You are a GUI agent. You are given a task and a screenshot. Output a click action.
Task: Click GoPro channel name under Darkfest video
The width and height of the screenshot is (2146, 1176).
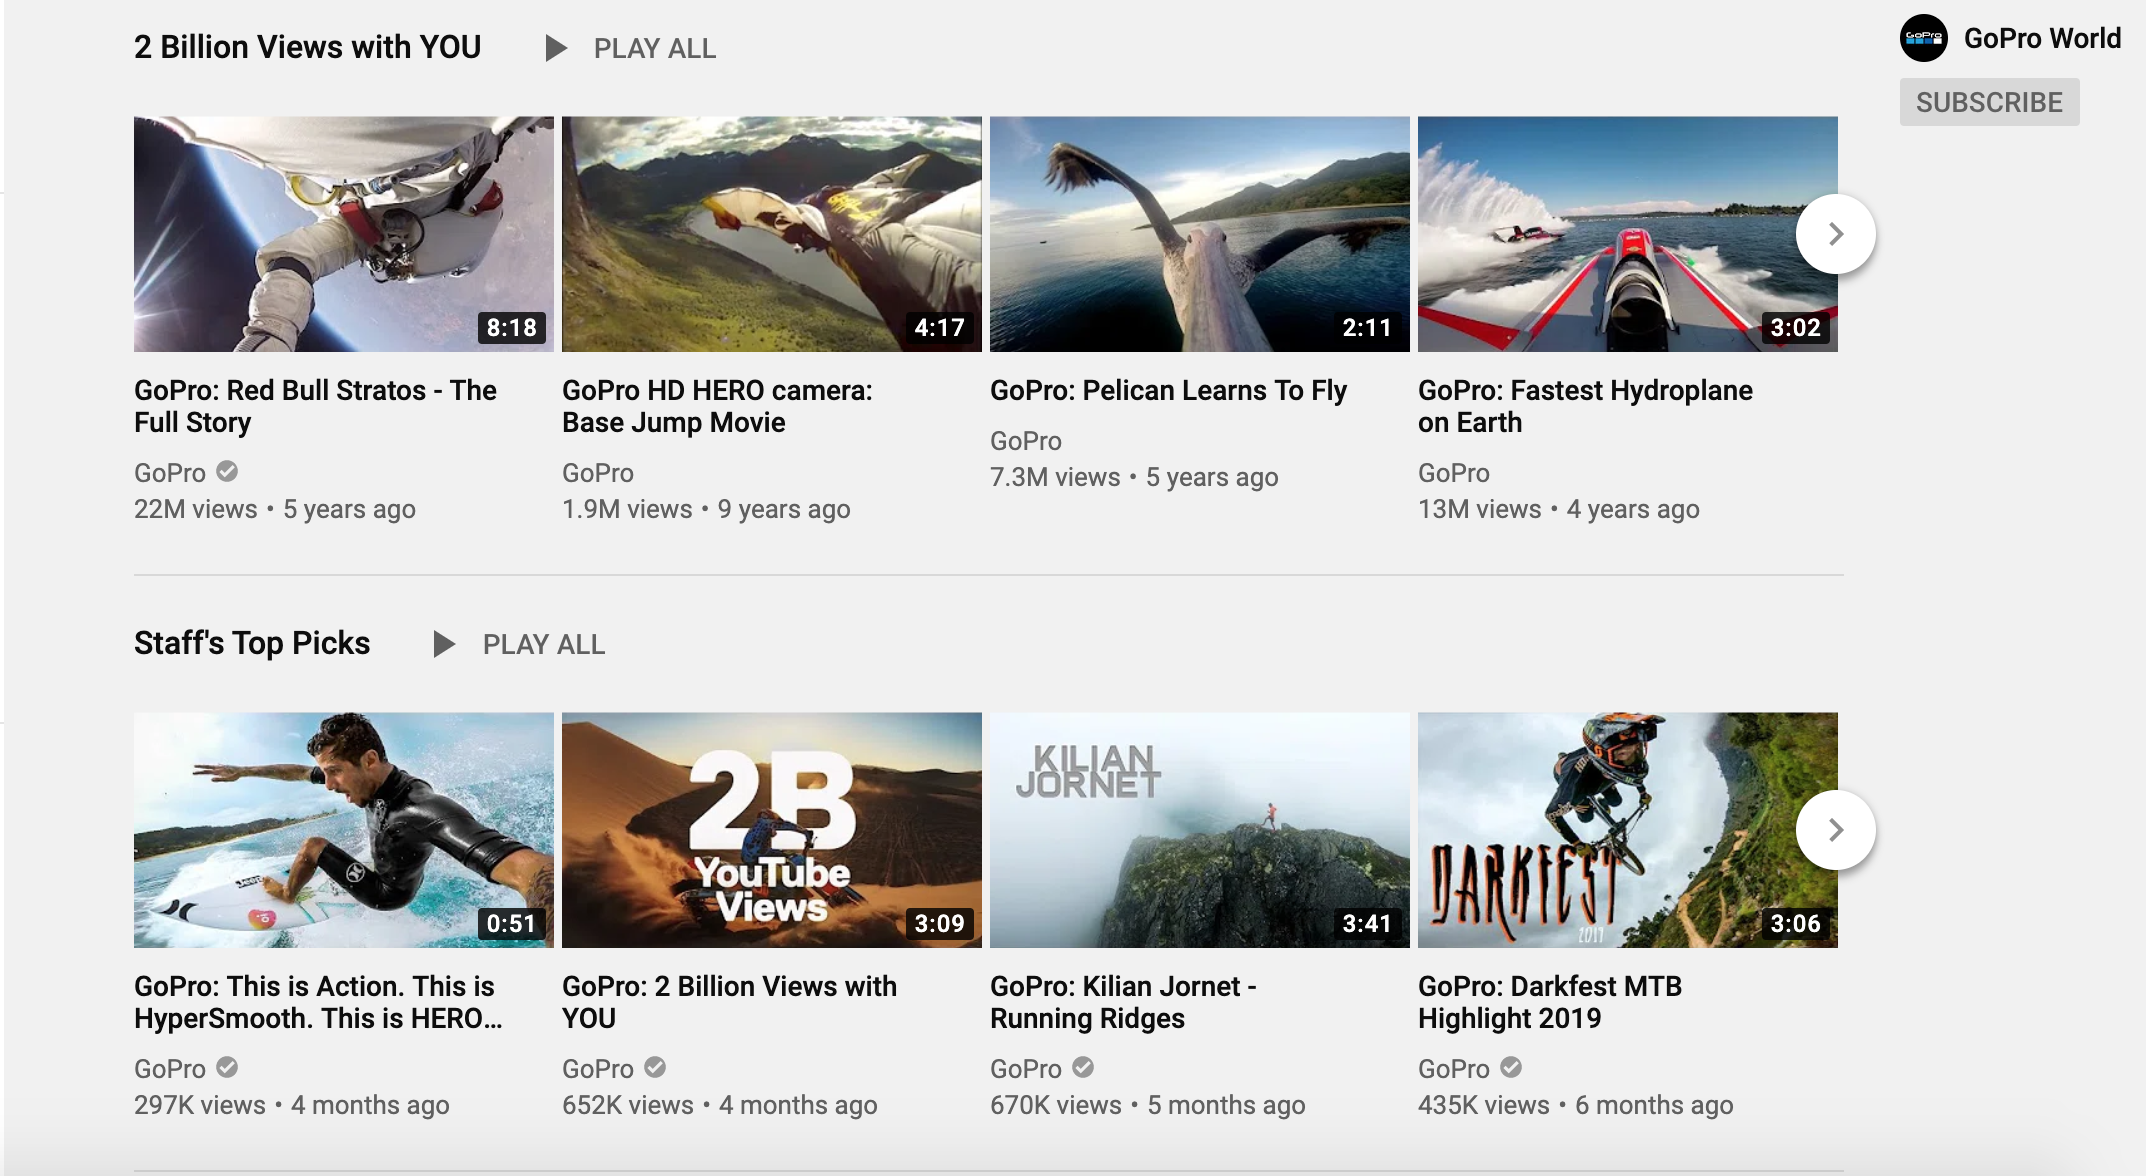(x=1454, y=1069)
